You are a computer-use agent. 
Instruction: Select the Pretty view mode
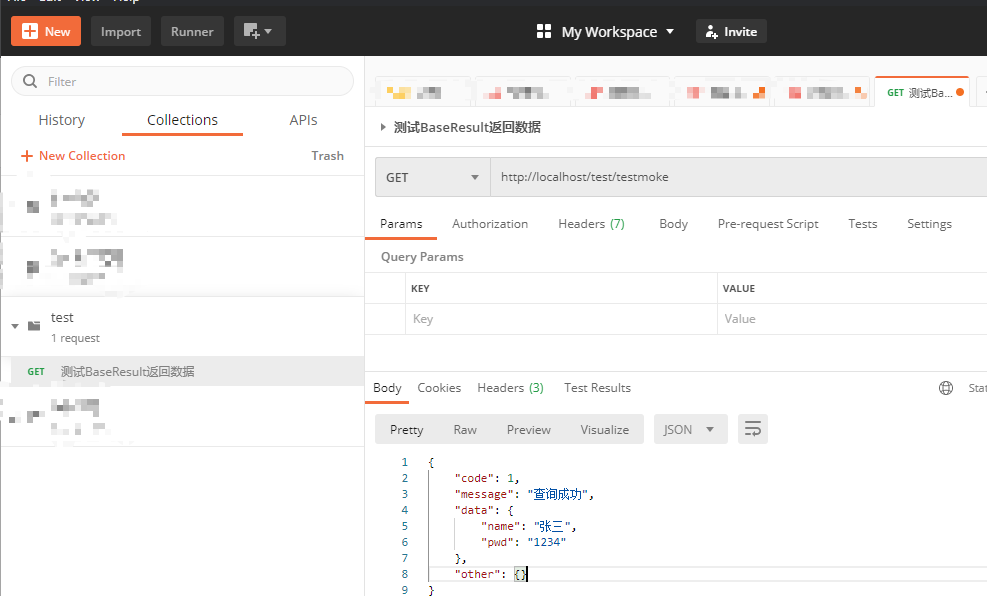point(407,429)
